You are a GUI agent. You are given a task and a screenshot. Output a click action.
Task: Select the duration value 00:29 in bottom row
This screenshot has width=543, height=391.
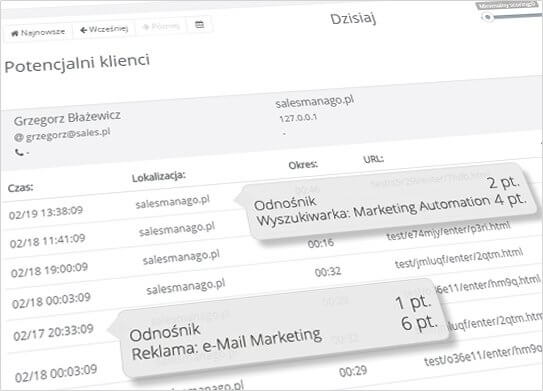[353, 372]
